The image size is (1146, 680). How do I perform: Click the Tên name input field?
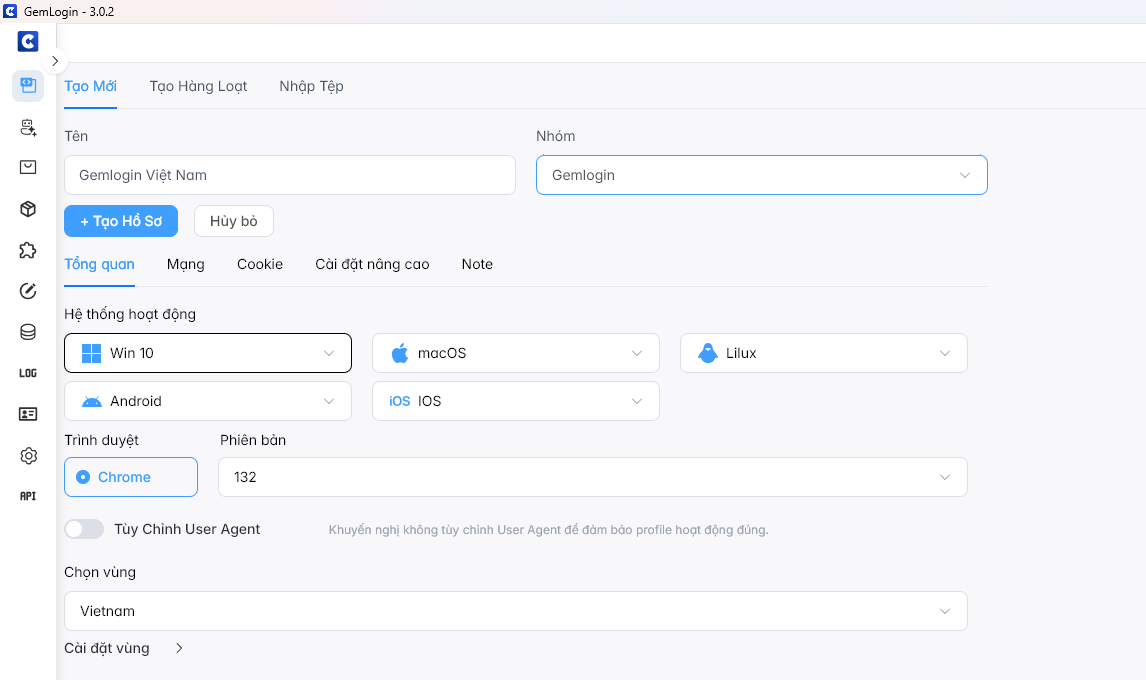(x=289, y=175)
